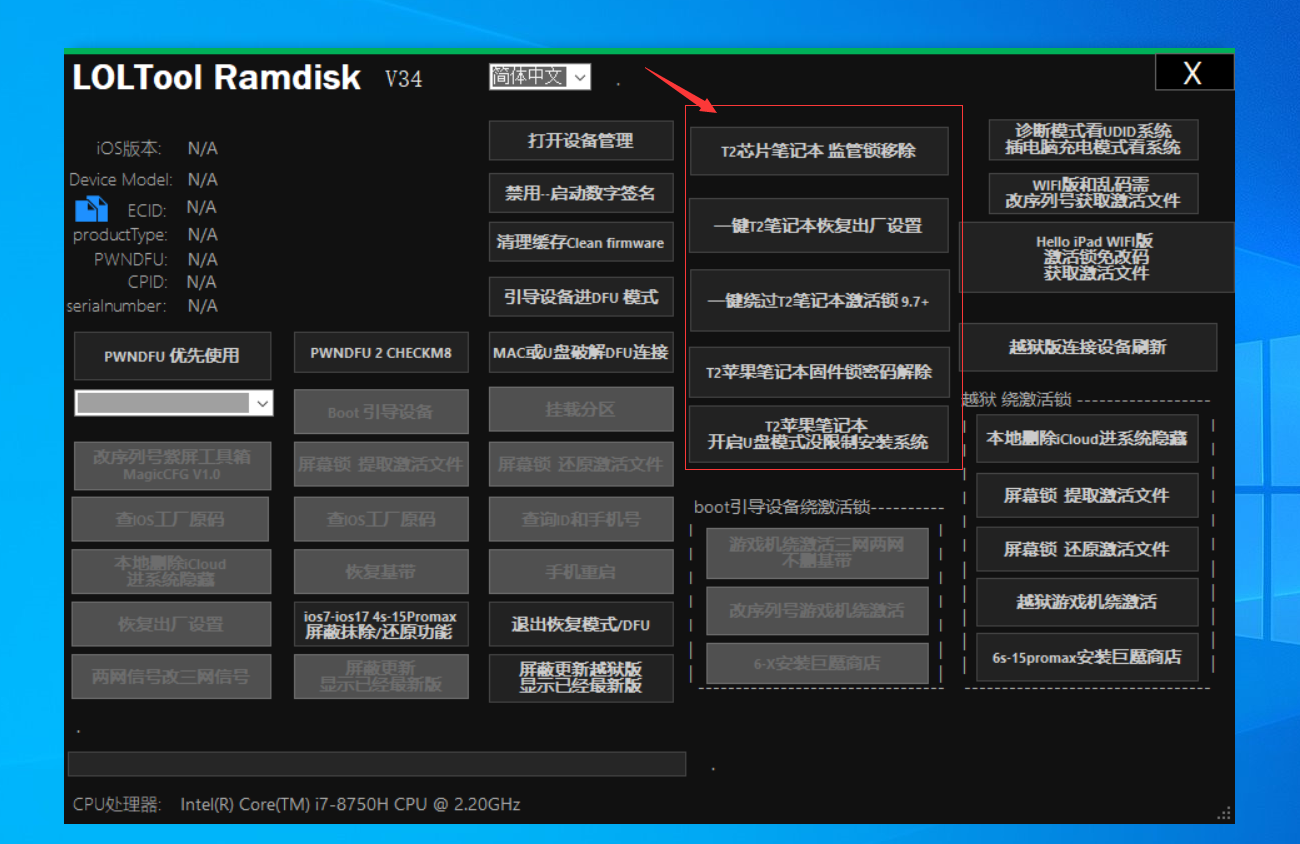Click 越狱游戏机绕激活 button
Screen dimensions: 1300x844
pos(1087,602)
